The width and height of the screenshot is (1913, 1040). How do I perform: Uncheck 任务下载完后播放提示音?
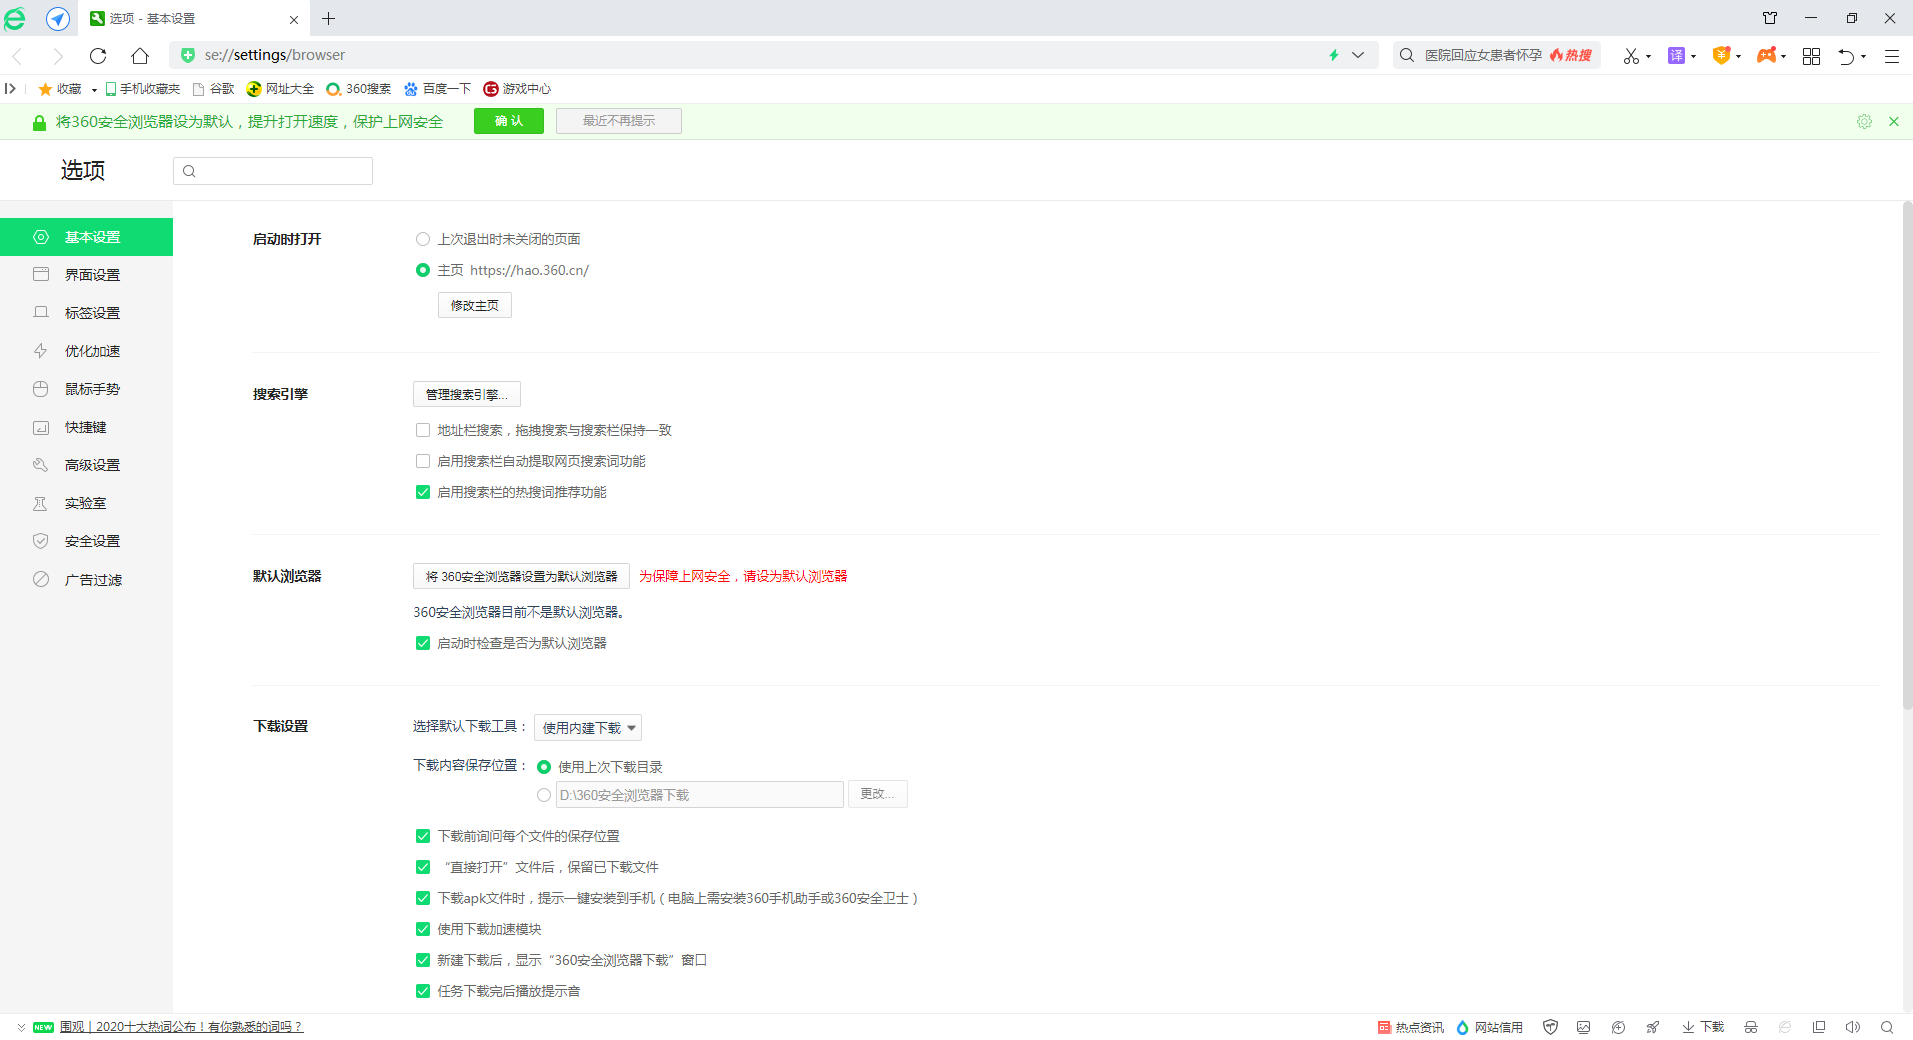click(x=423, y=991)
